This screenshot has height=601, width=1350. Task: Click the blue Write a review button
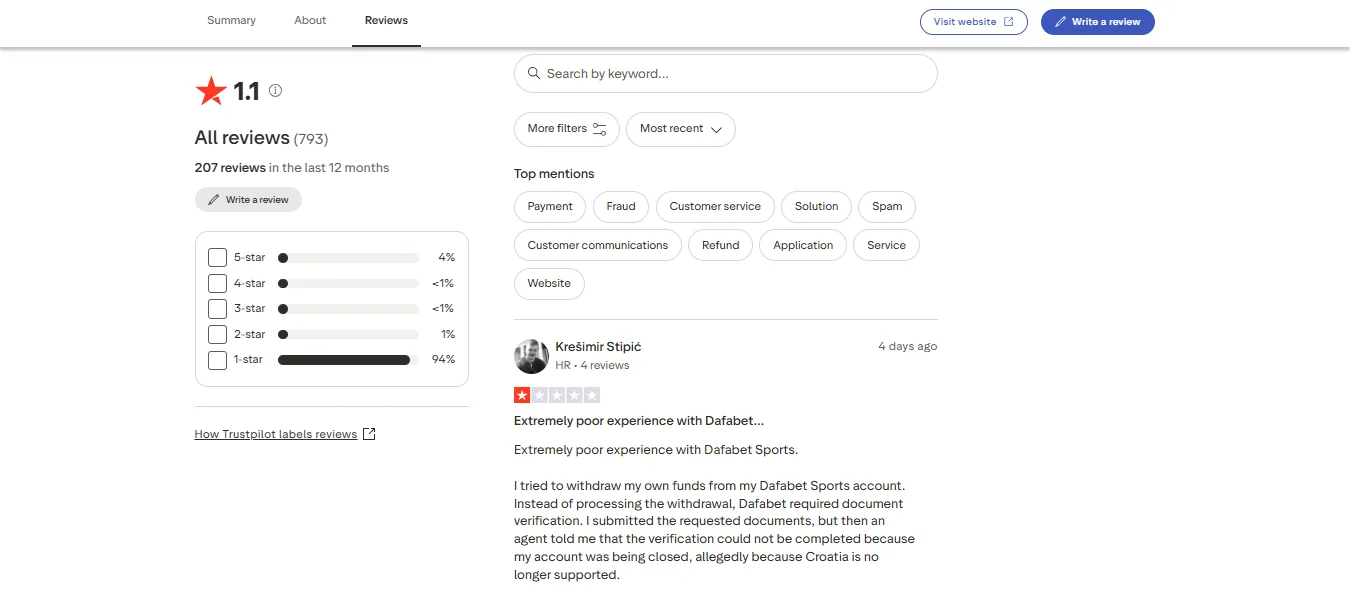tap(1098, 22)
